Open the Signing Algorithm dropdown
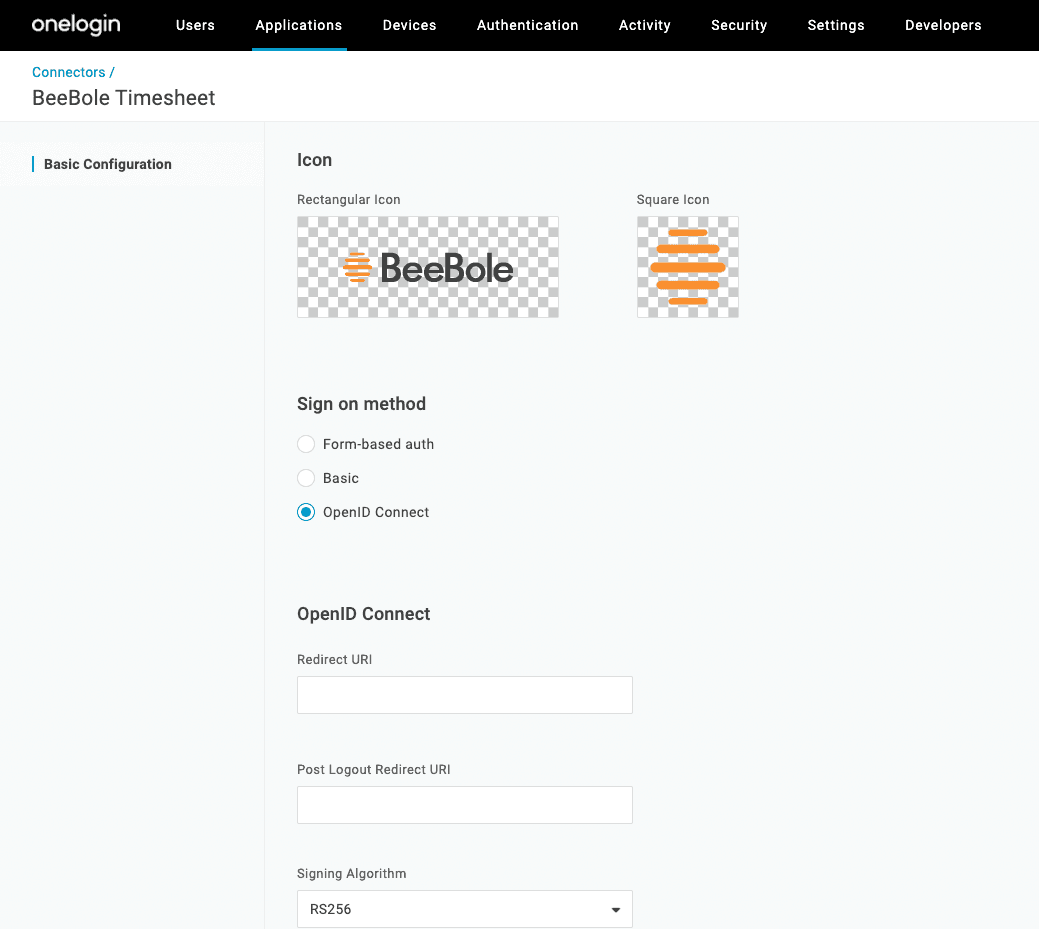Image resolution: width=1039 pixels, height=929 pixels. pos(464,909)
